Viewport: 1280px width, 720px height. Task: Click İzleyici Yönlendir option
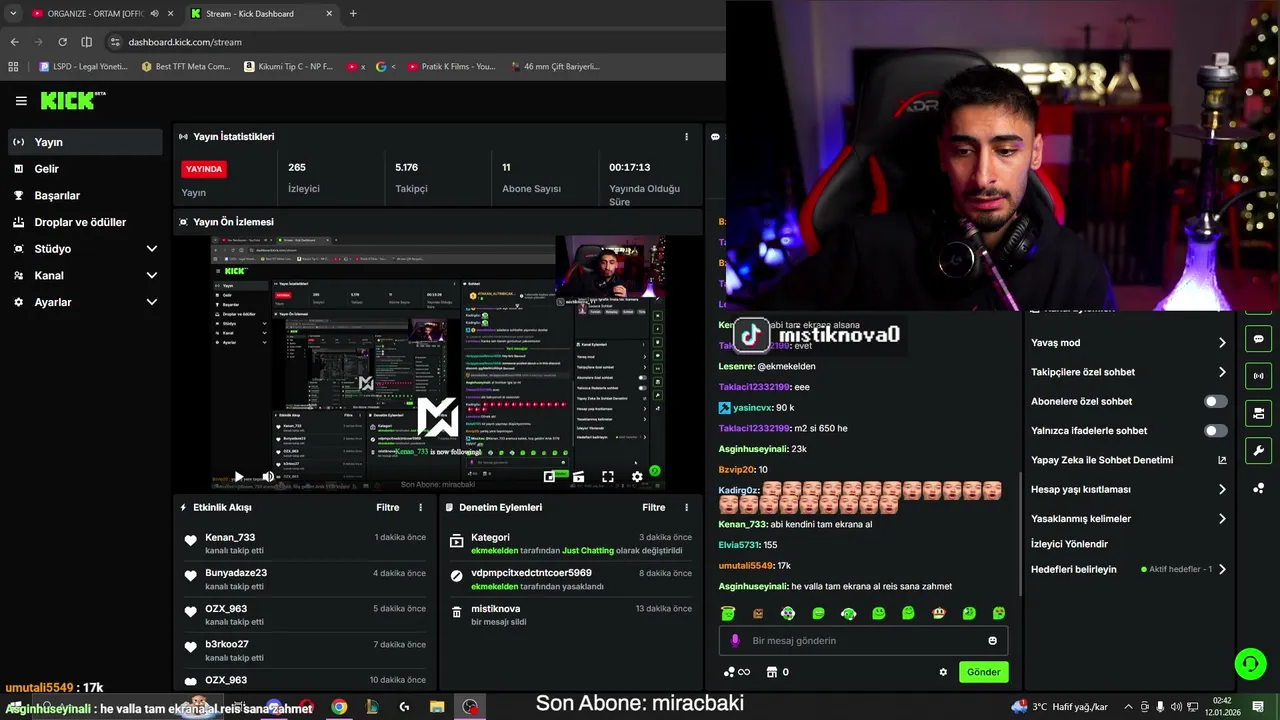tap(1069, 544)
